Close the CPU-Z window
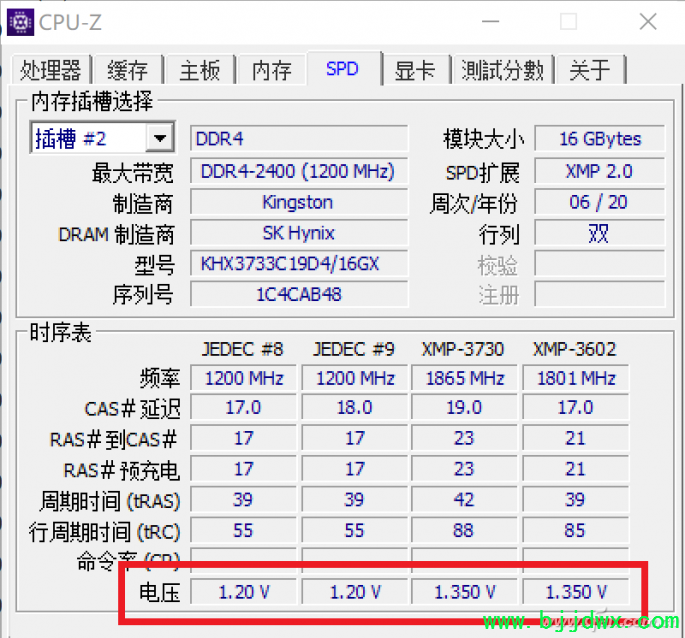Screen dimensions: 685x638 pyautogui.click(x=647, y=21)
